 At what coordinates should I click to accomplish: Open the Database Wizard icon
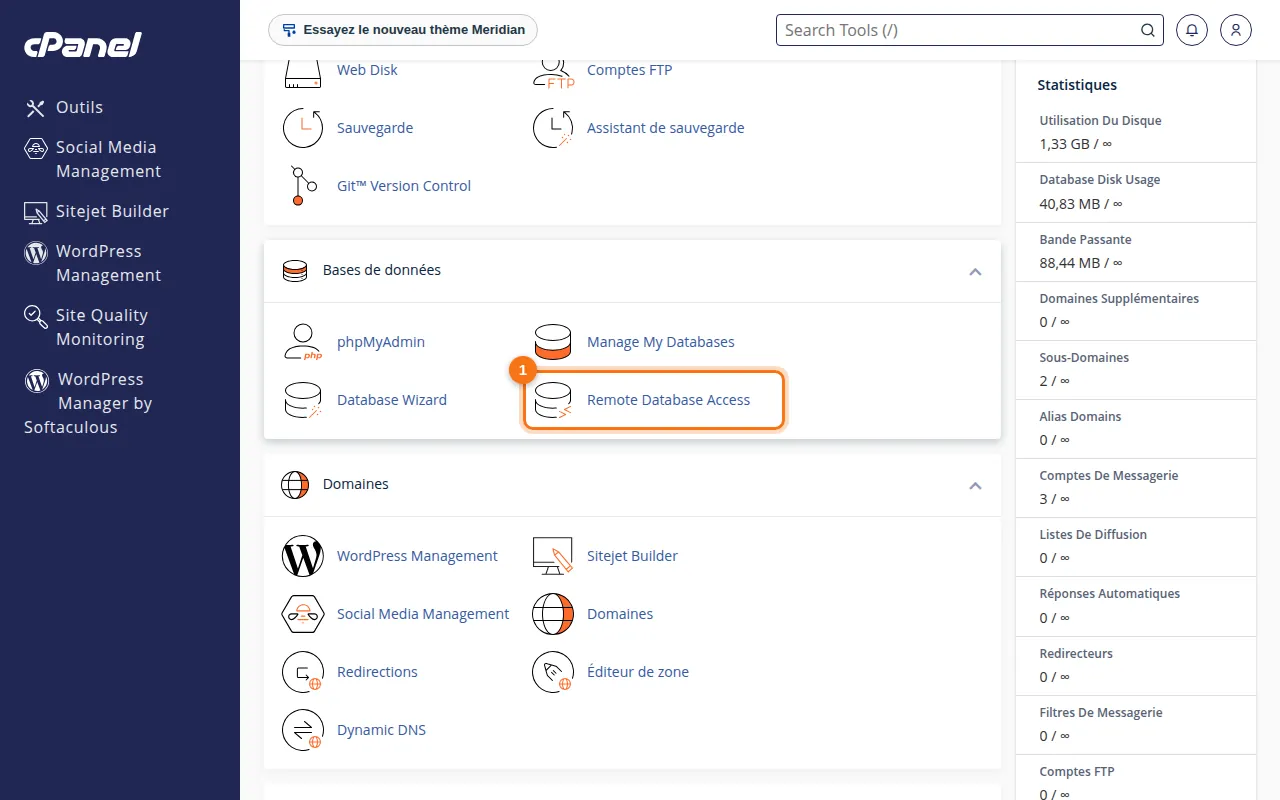coord(303,400)
